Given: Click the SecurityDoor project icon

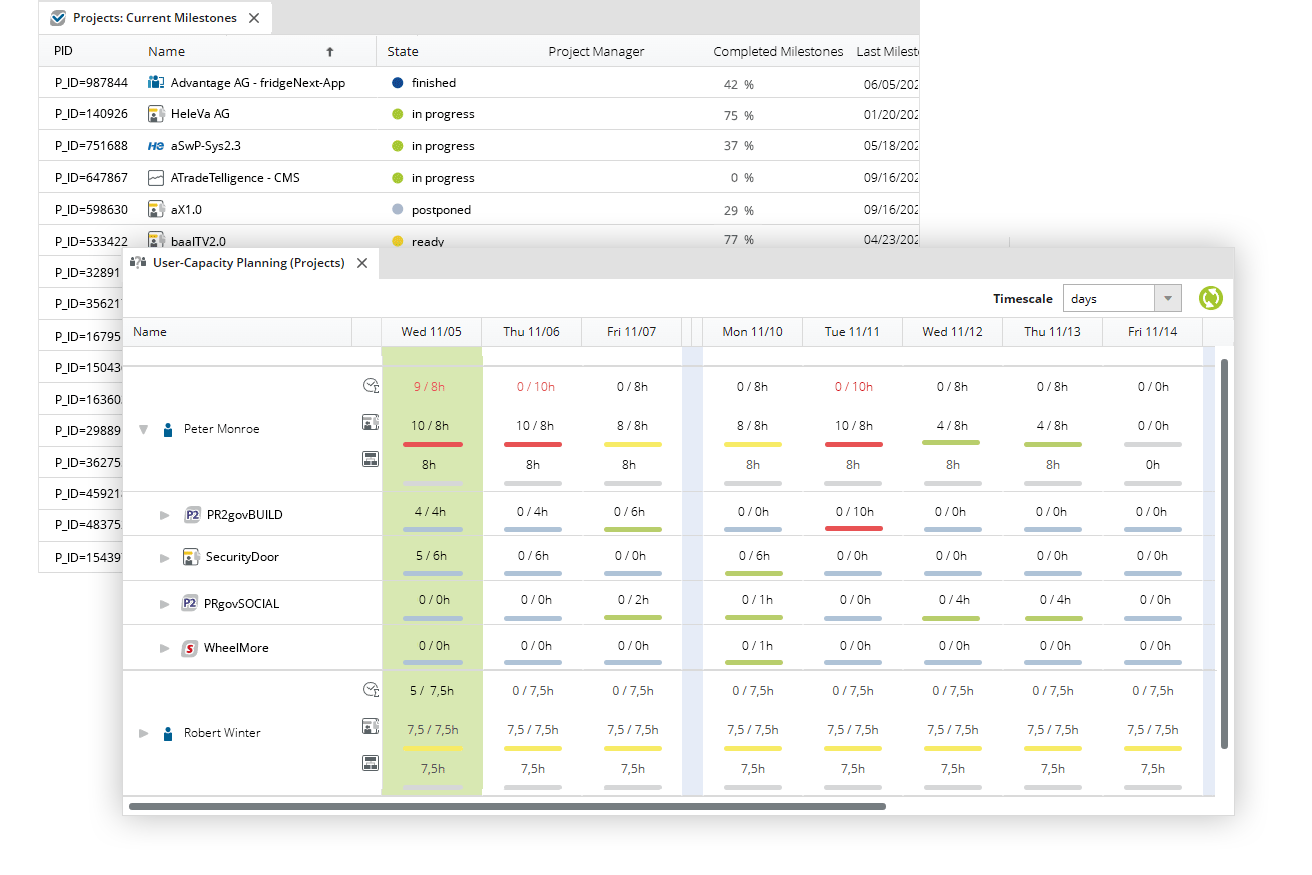Looking at the screenshot, I should (x=192, y=557).
